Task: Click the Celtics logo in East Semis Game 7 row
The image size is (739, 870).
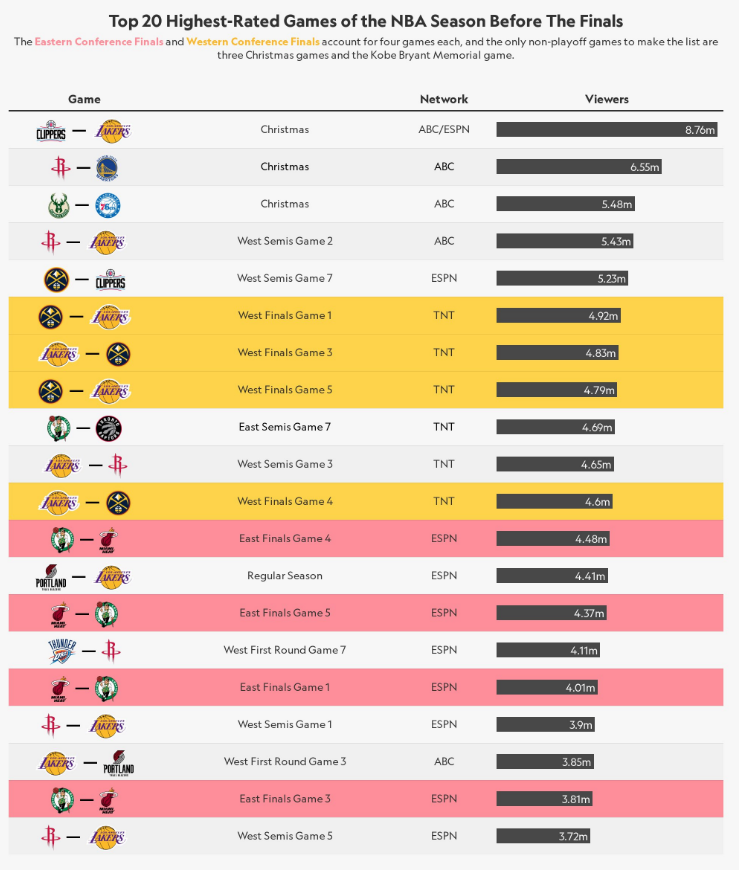Action: pyautogui.click(x=60, y=427)
